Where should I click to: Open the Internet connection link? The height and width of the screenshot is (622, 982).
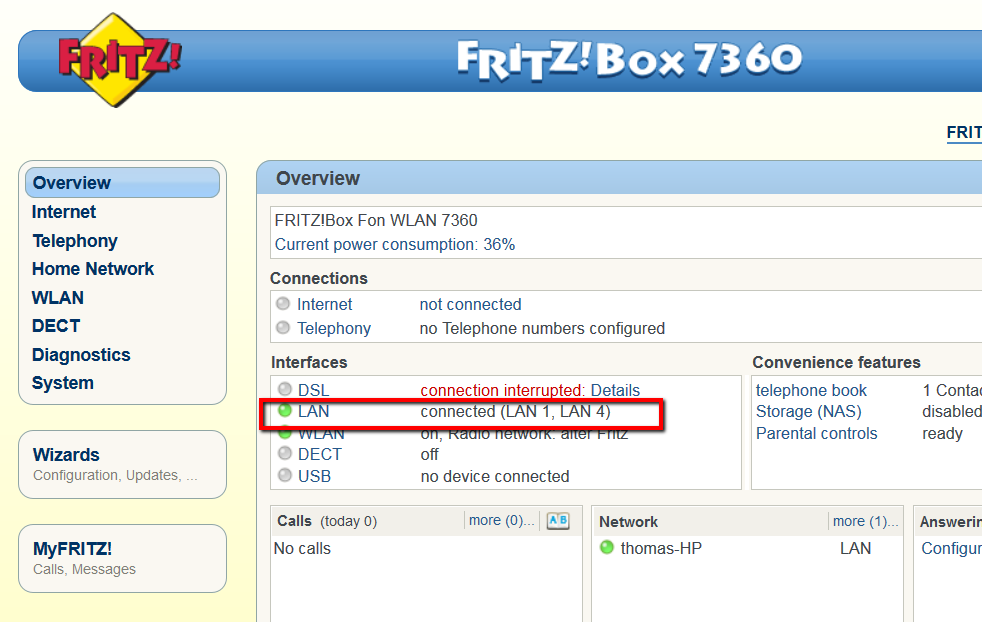324,304
